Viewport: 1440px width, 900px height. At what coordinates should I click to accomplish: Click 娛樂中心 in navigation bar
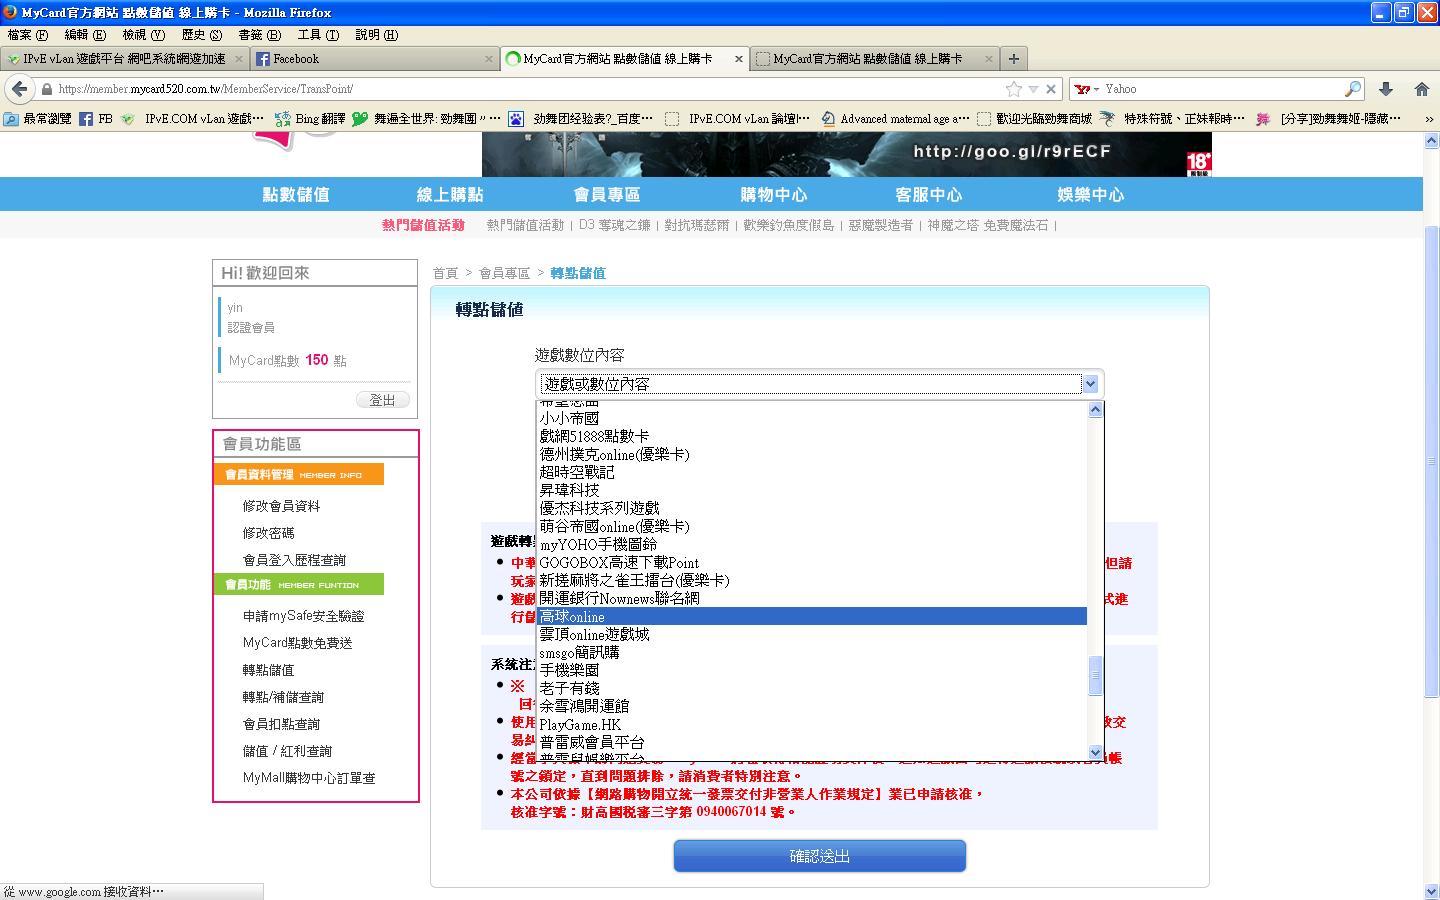point(1091,195)
